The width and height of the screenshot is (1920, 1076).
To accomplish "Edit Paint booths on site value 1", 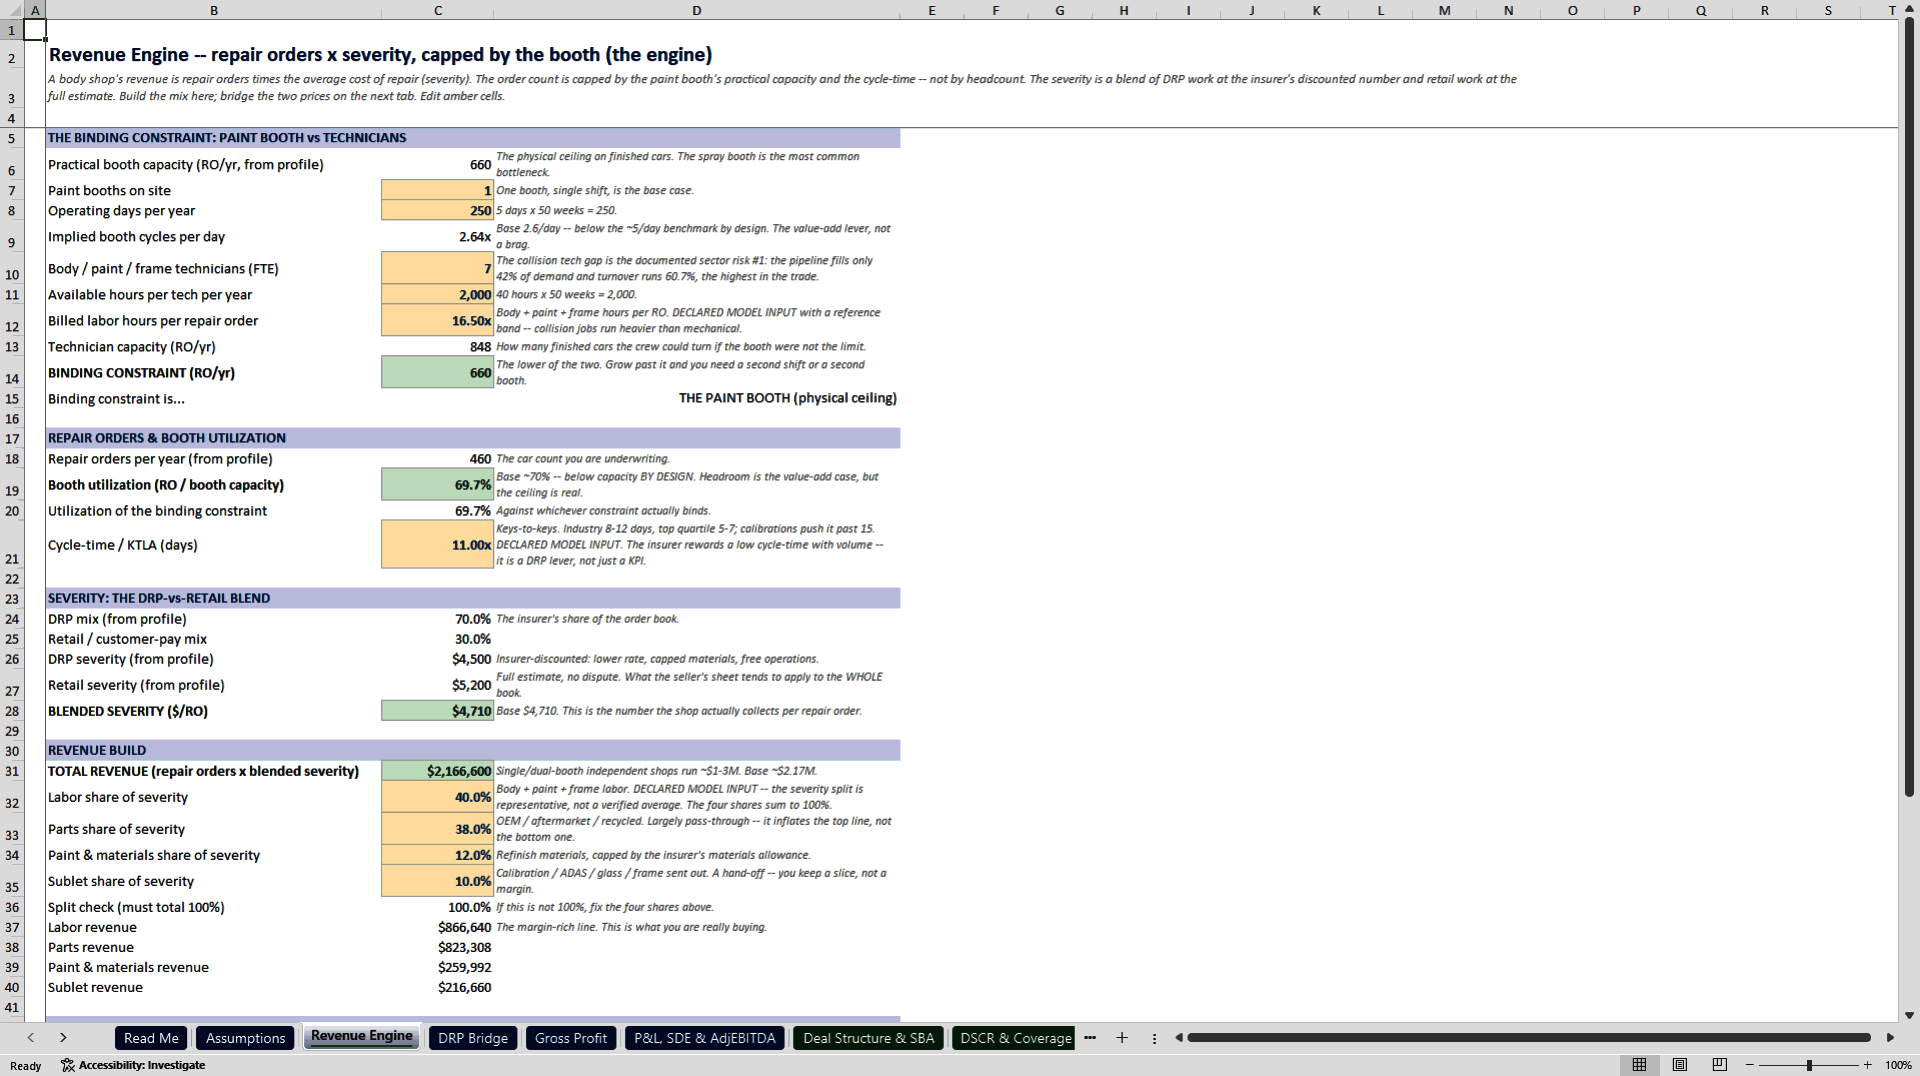I will 438,190.
